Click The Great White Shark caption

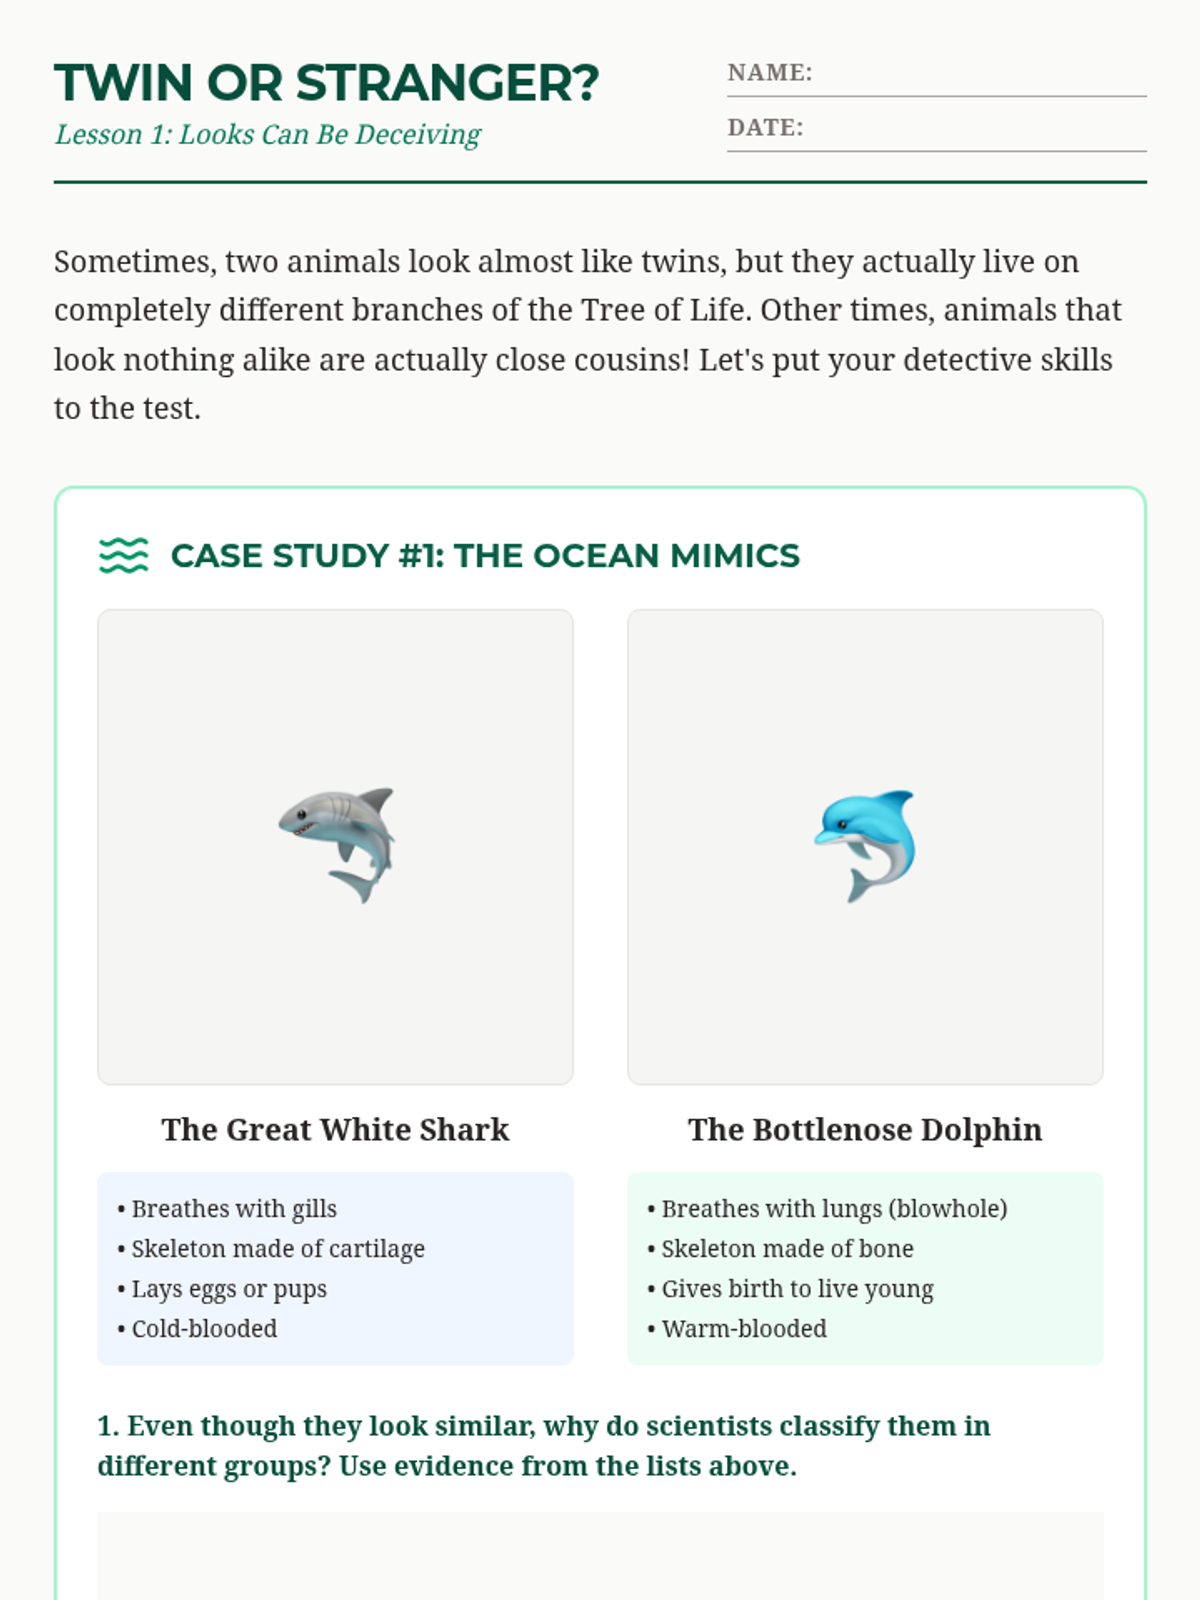coord(336,1130)
